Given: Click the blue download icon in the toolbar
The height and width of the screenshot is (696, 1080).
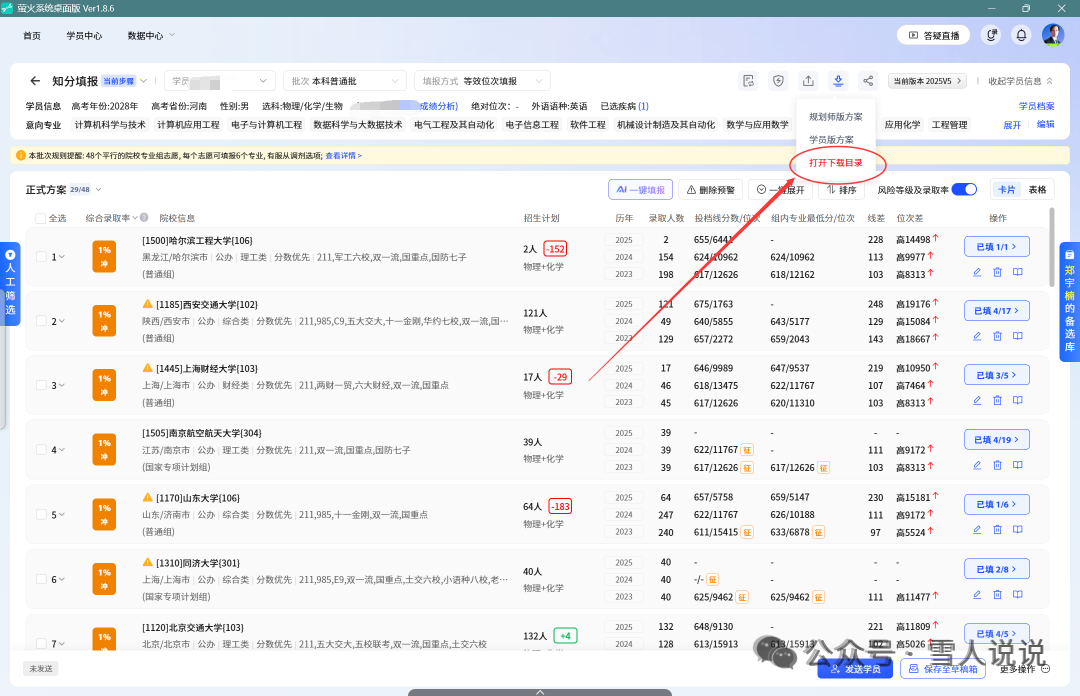Looking at the screenshot, I should 838,81.
